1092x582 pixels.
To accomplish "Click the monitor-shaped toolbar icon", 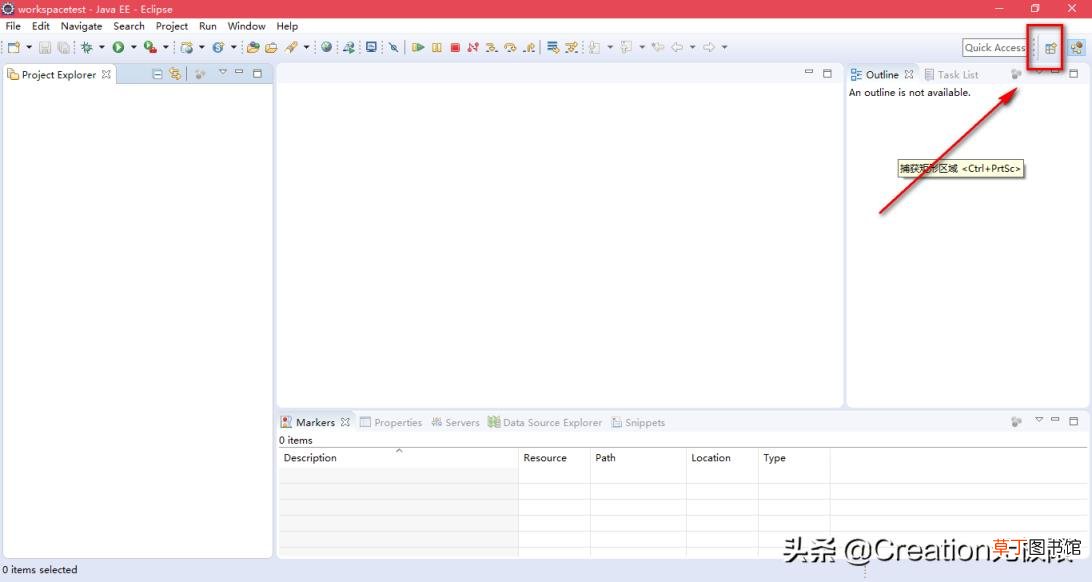I will click(371, 47).
